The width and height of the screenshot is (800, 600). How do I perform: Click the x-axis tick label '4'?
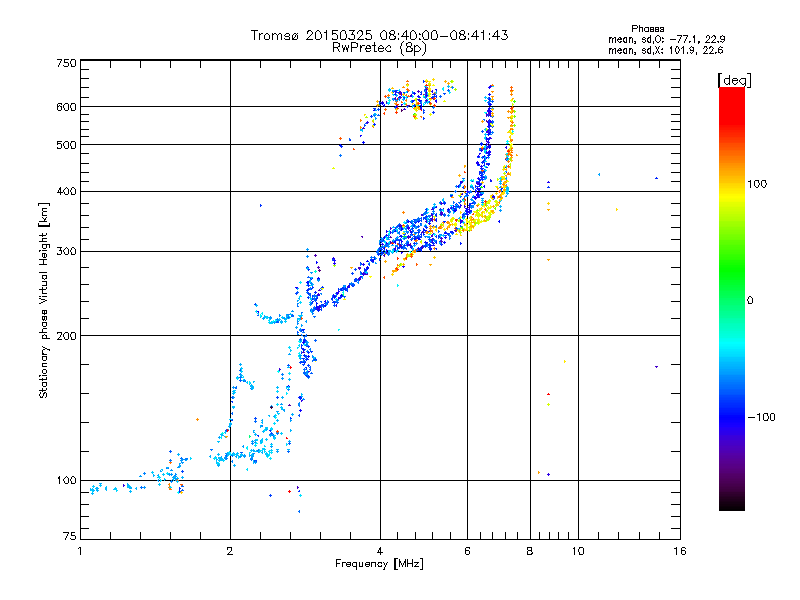coord(380,551)
